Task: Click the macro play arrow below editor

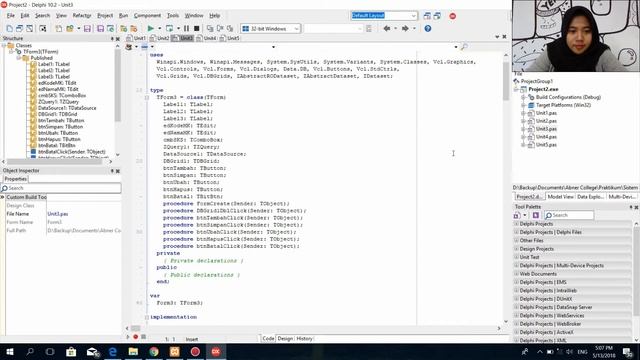Action: click(128, 337)
